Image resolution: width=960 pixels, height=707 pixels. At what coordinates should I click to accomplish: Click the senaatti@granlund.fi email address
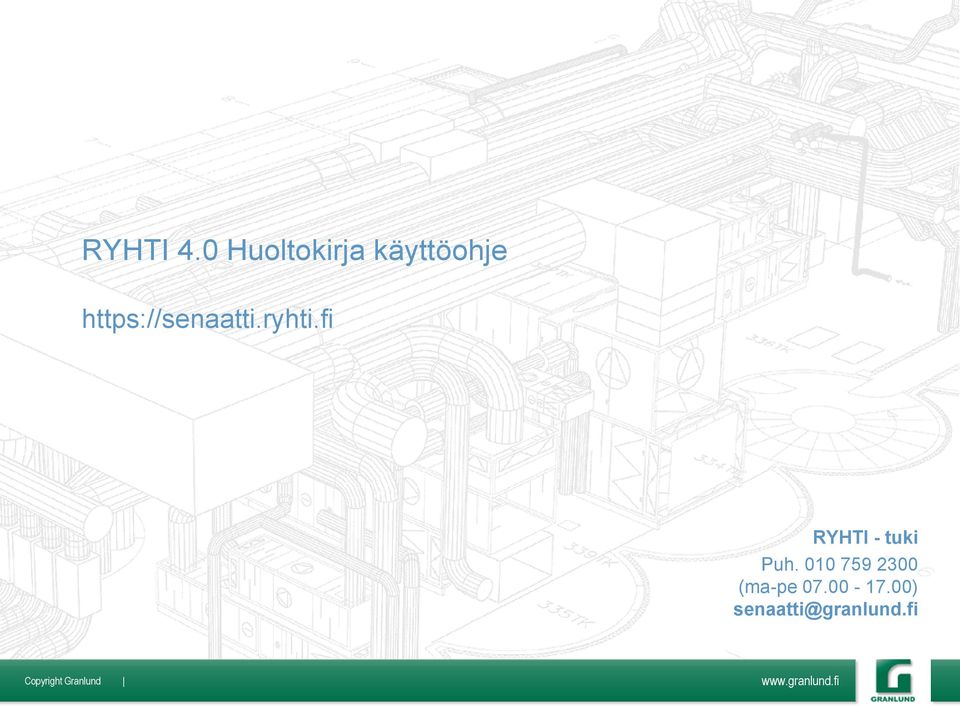tap(825, 609)
